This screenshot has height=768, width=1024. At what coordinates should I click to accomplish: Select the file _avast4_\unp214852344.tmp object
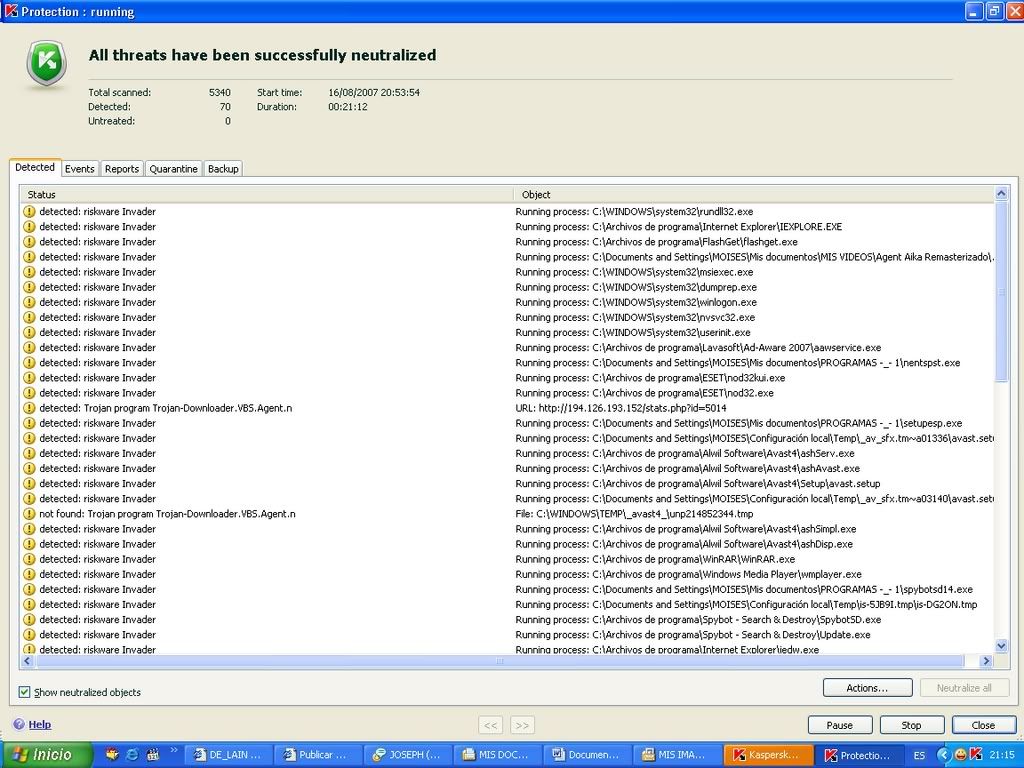pyautogui.click(x=635, y=514)
